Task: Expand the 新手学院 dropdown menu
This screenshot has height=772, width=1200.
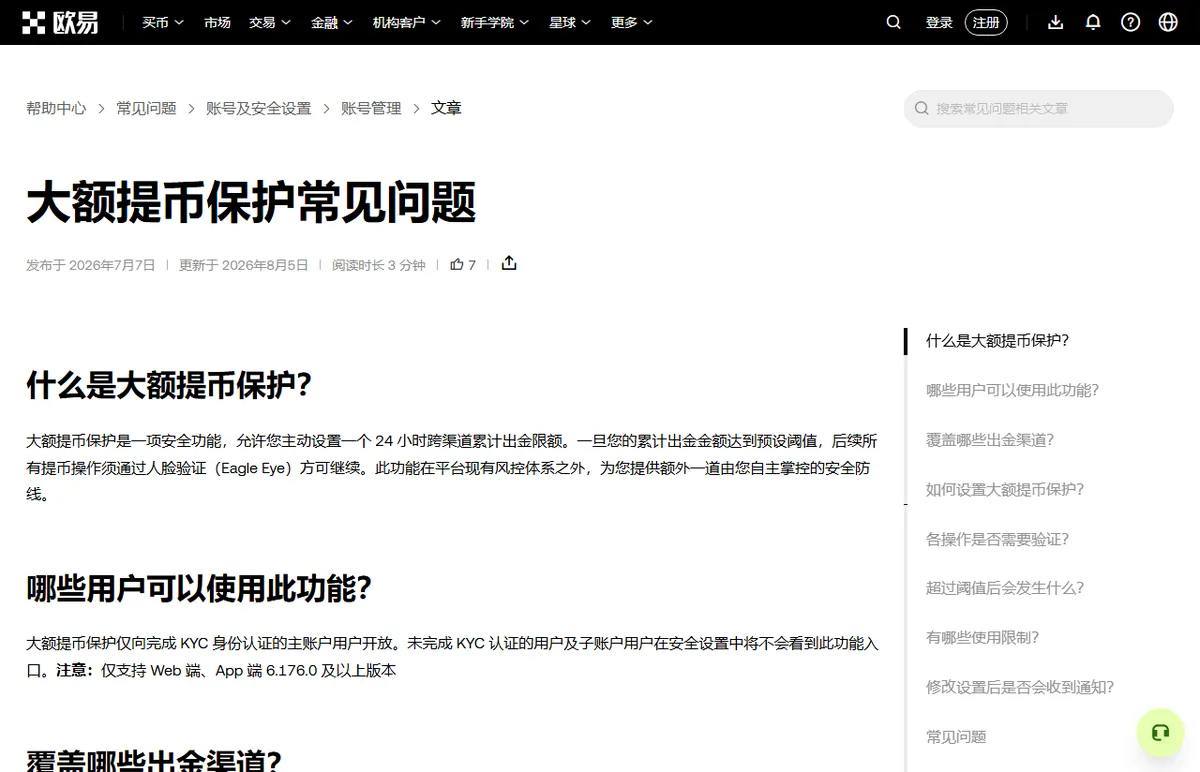Action: 495,22
